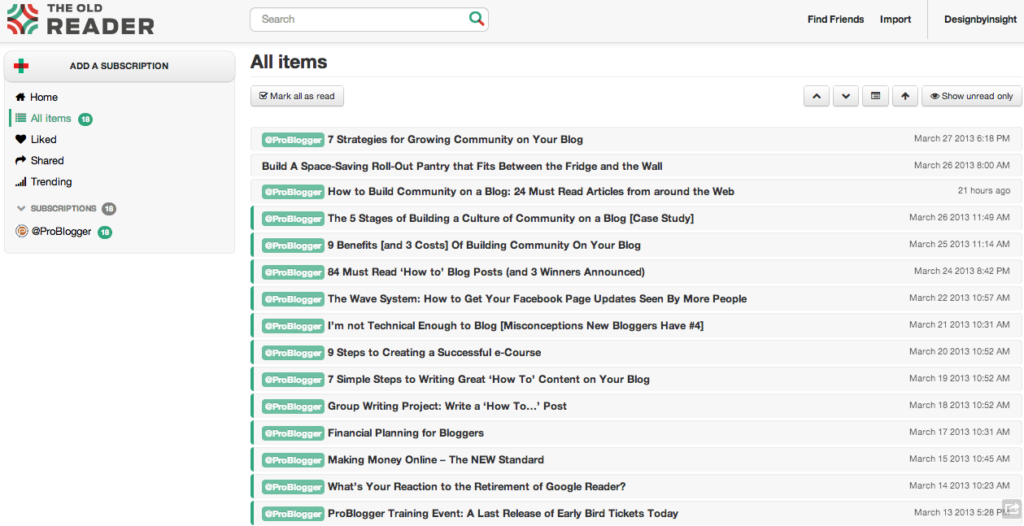Open 'Making Money Online' post
Image resolution: width=1024 pixels, height=526 pixels.
(x=436, y=459)
